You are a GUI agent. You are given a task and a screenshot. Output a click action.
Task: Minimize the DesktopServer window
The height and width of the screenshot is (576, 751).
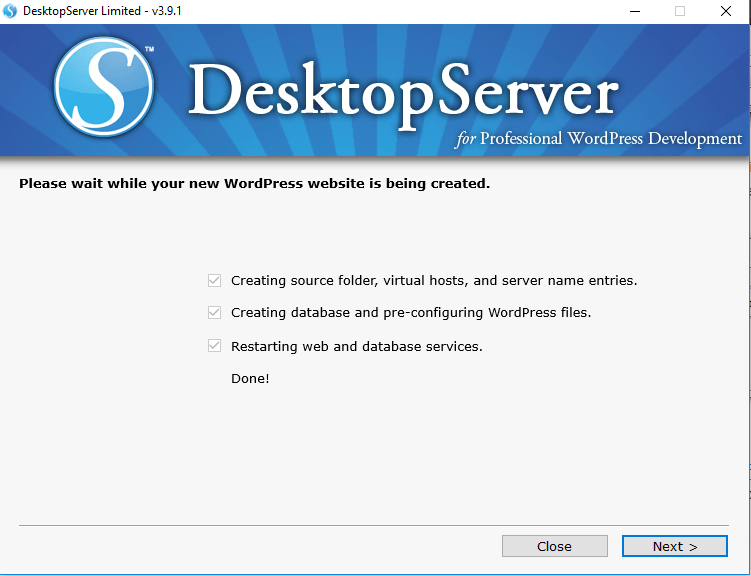(634, 11)
